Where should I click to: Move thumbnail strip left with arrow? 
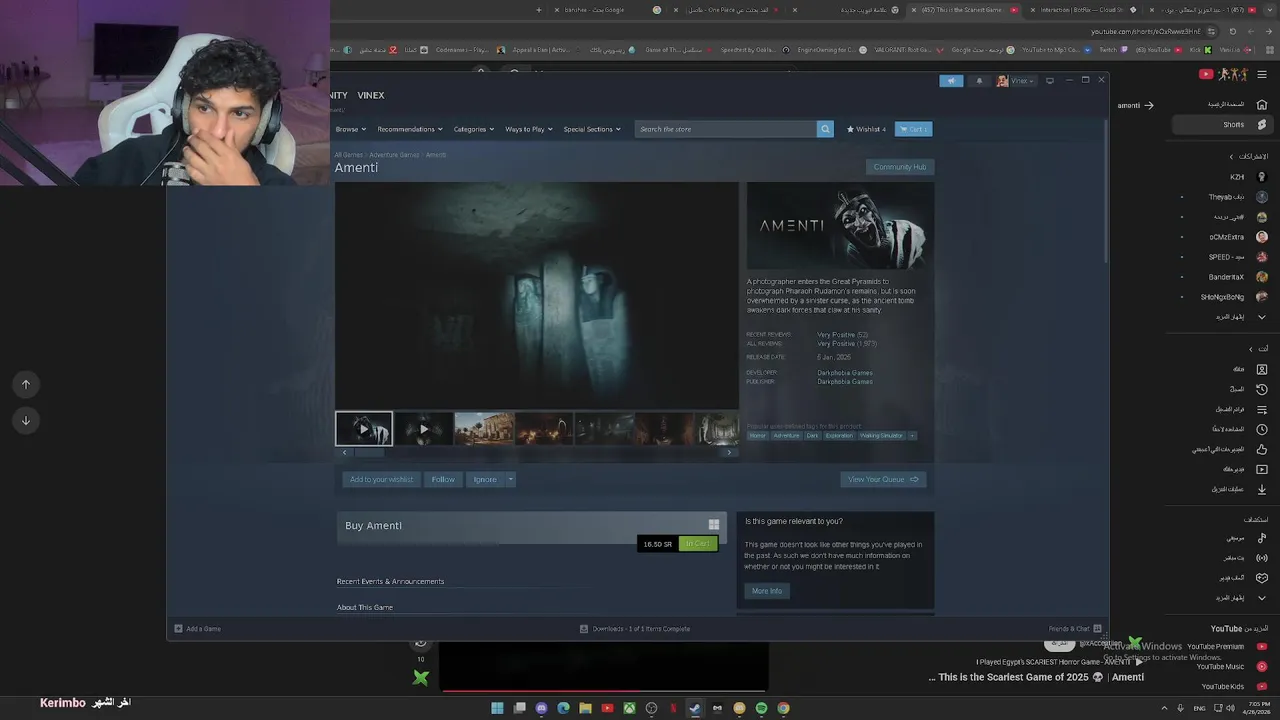(x=344, y=452)
